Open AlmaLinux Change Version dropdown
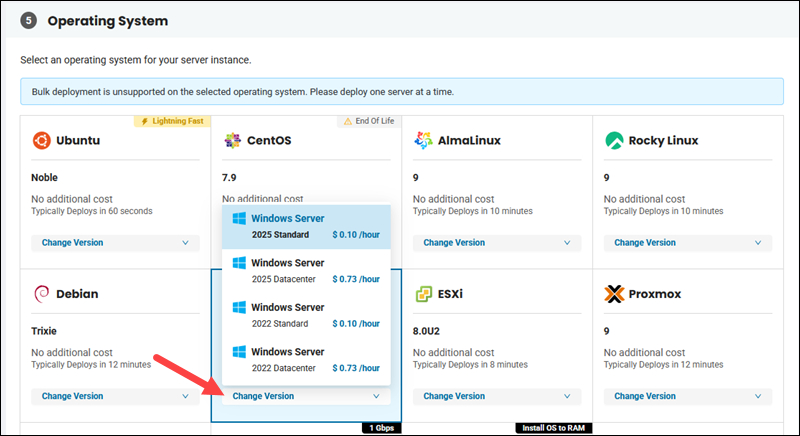 pos(496,243)
